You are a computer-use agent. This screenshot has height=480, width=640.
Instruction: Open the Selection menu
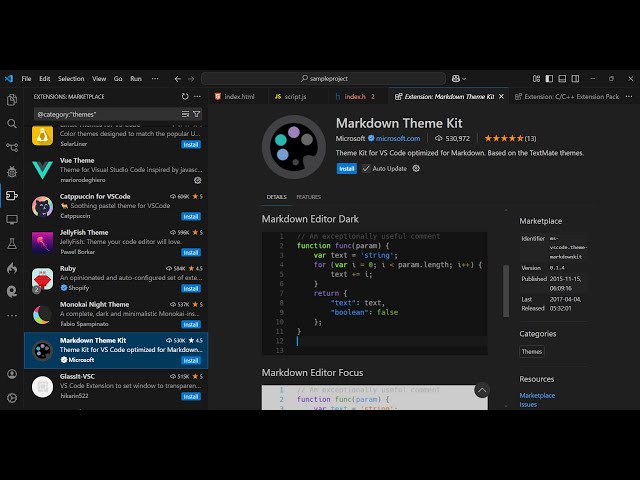71,78
